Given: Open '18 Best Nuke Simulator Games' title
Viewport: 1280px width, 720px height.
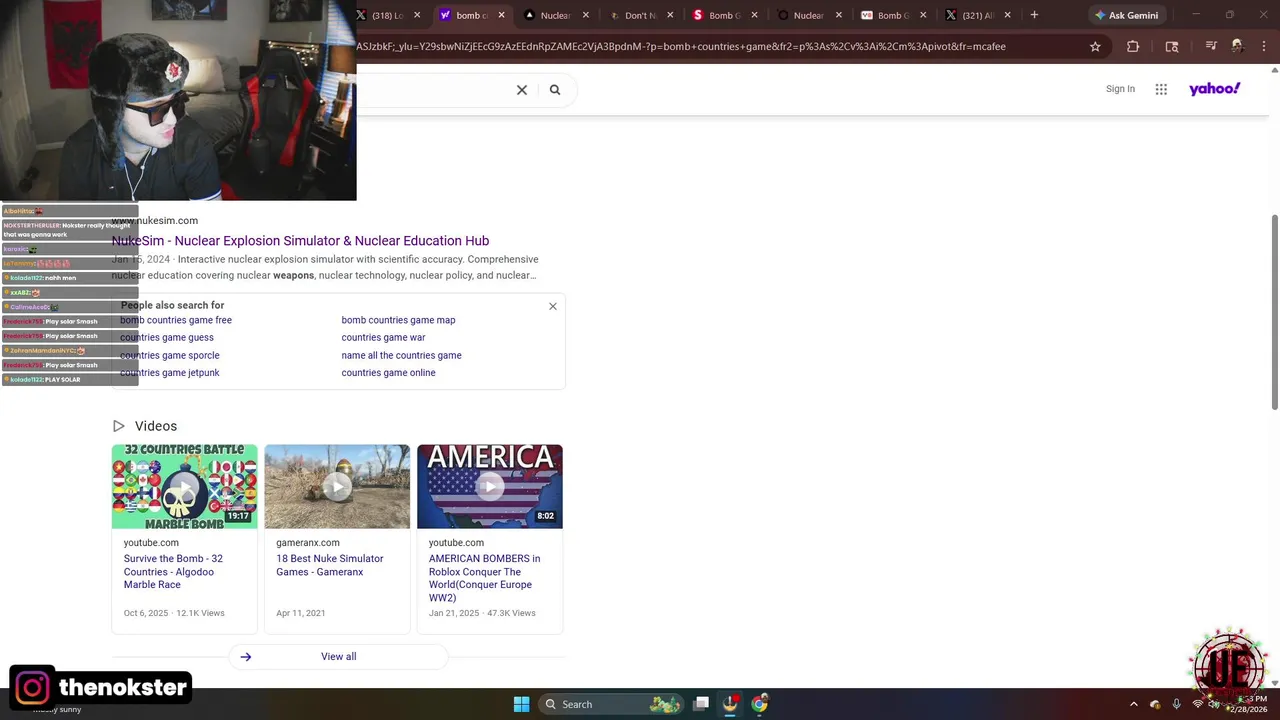Looking at the screenshot, I should 330,565.
